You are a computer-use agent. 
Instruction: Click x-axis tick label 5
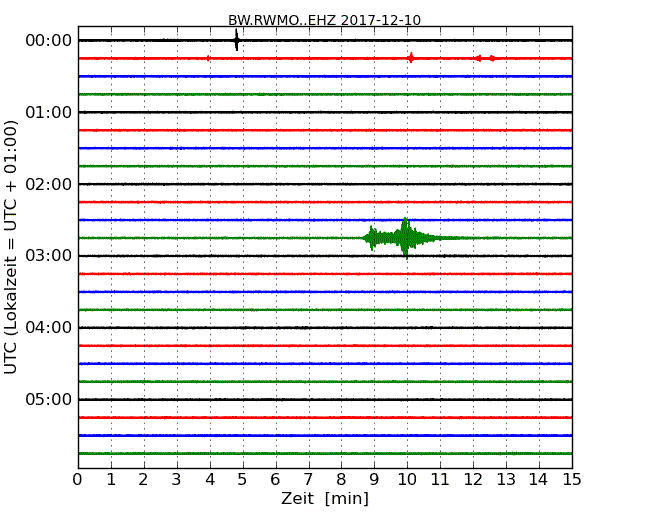coord(242,480)
